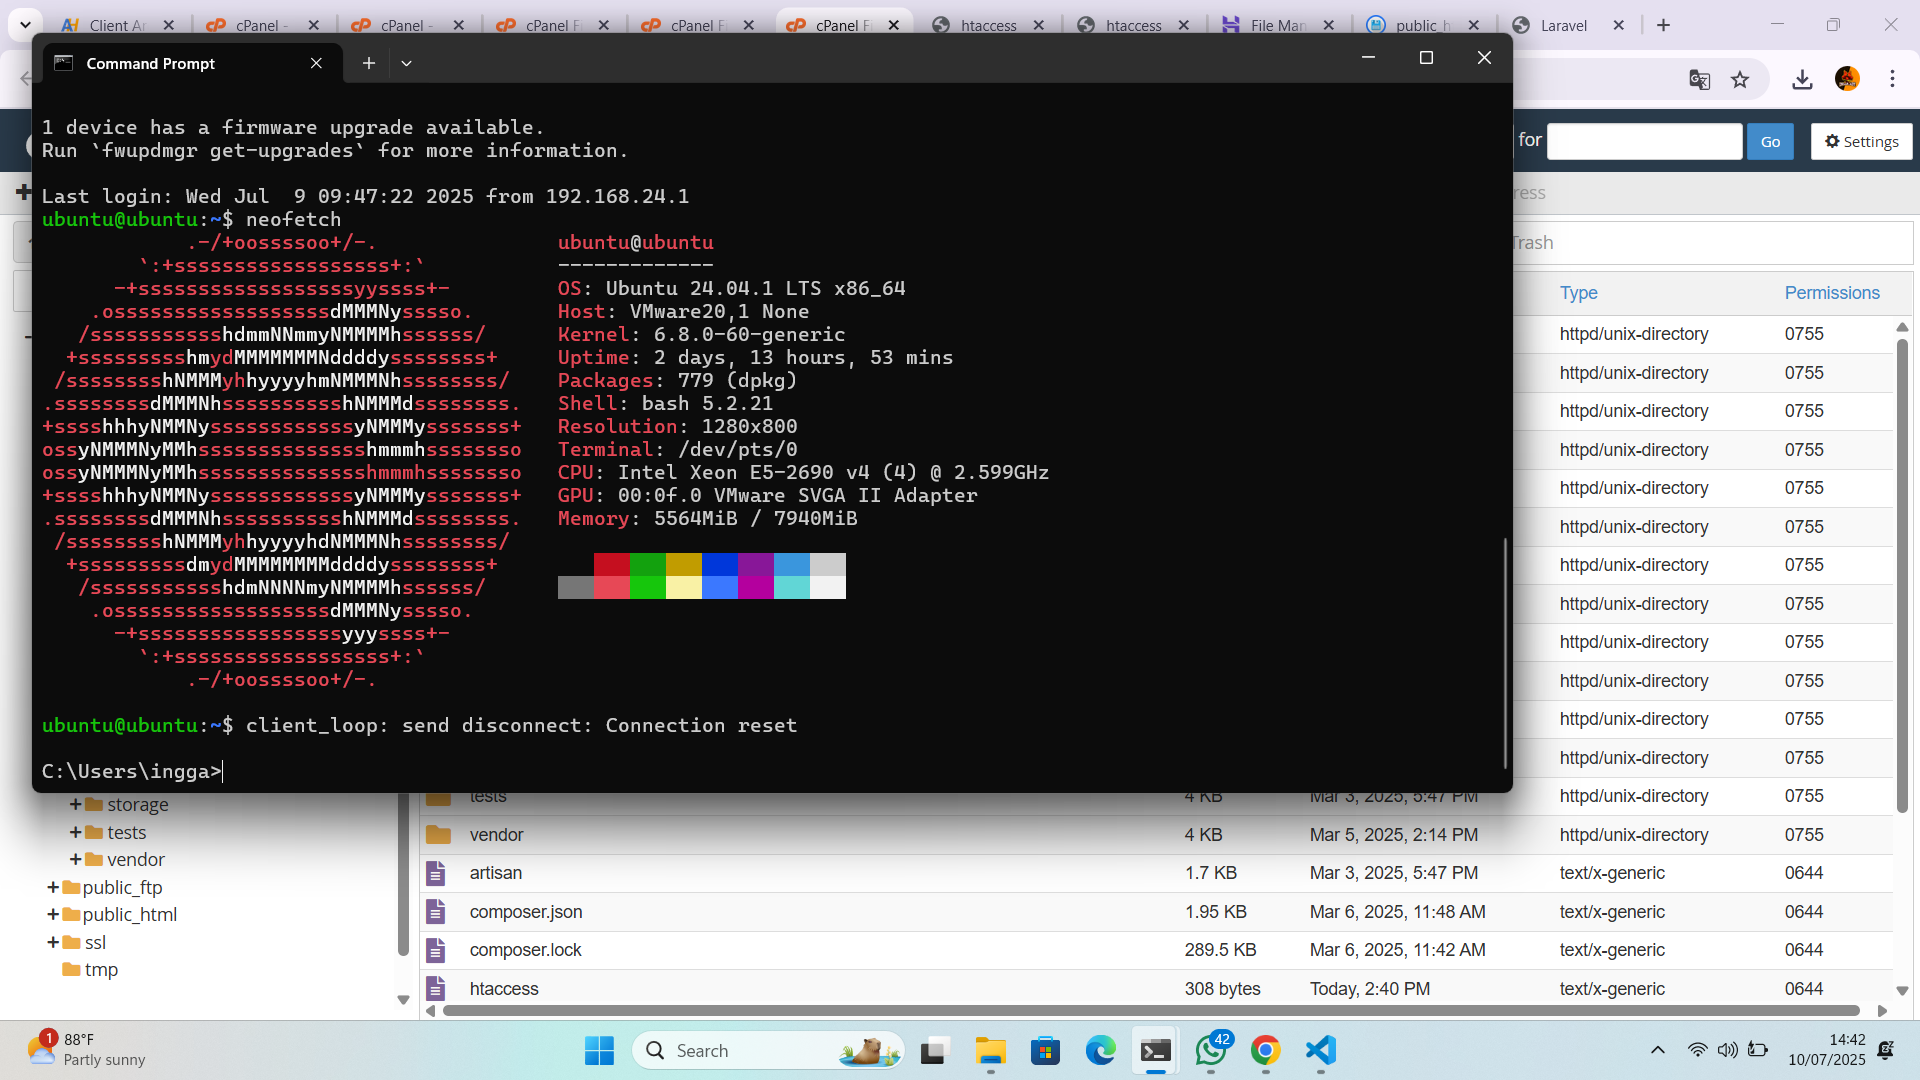Click folder tree scroll-down arrow
This screenshot has height=1080, width=1920.
pos(403,999)
